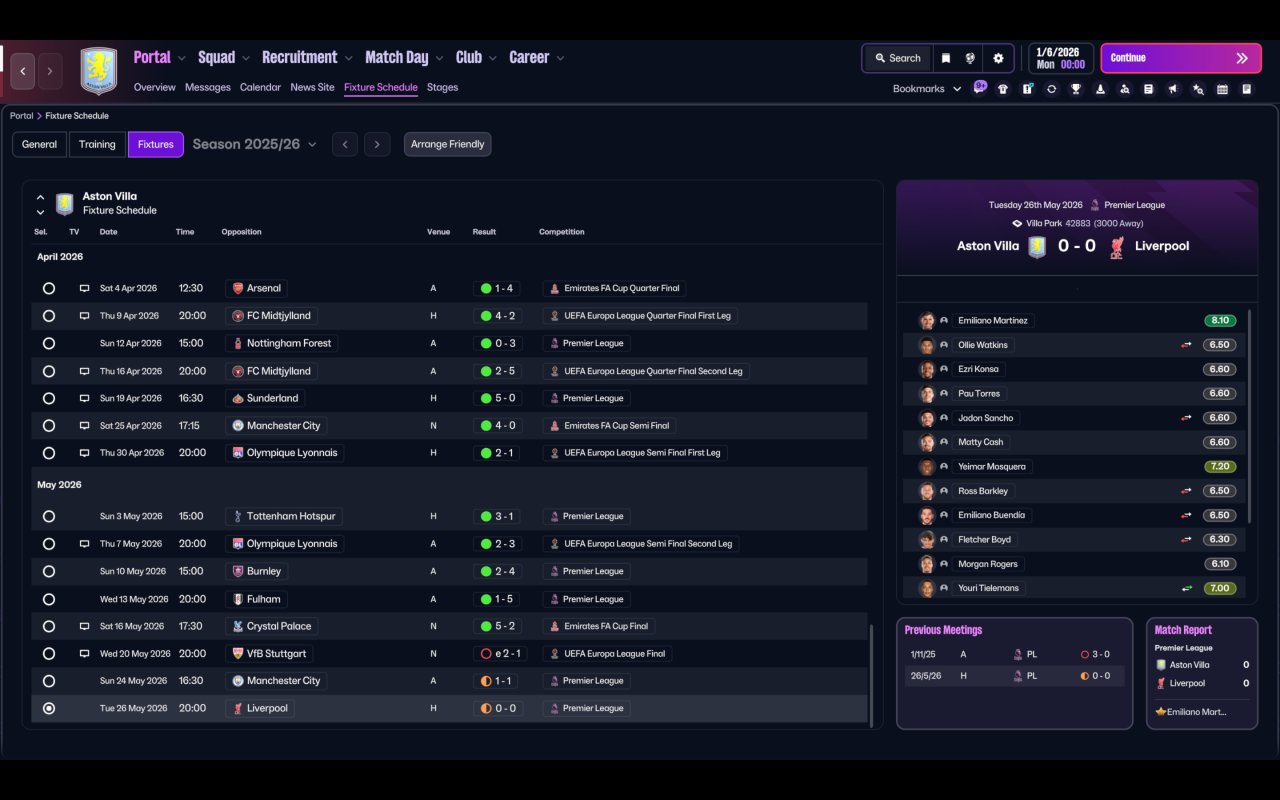1280x800 pixels.
Task: Switch to the Calendar tab
Action: pos(260,87)
